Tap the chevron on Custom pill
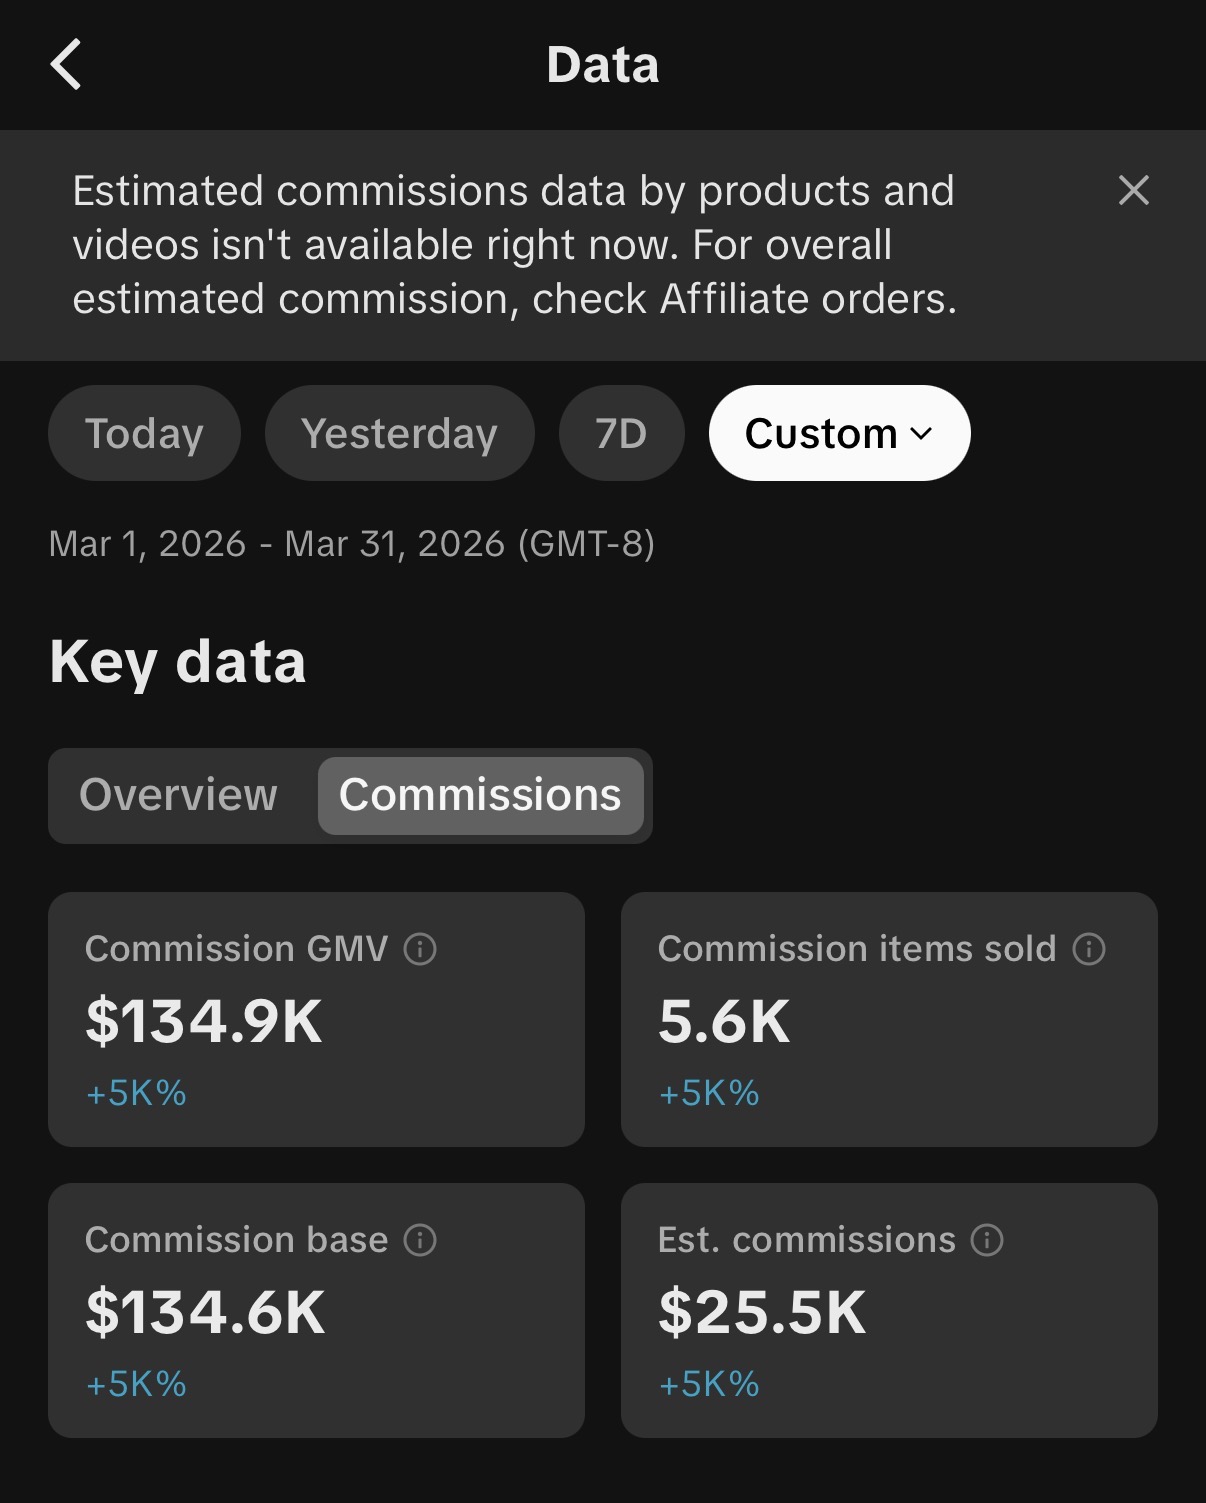This screenshot has height=1503, width=1206. click(921, 434)
